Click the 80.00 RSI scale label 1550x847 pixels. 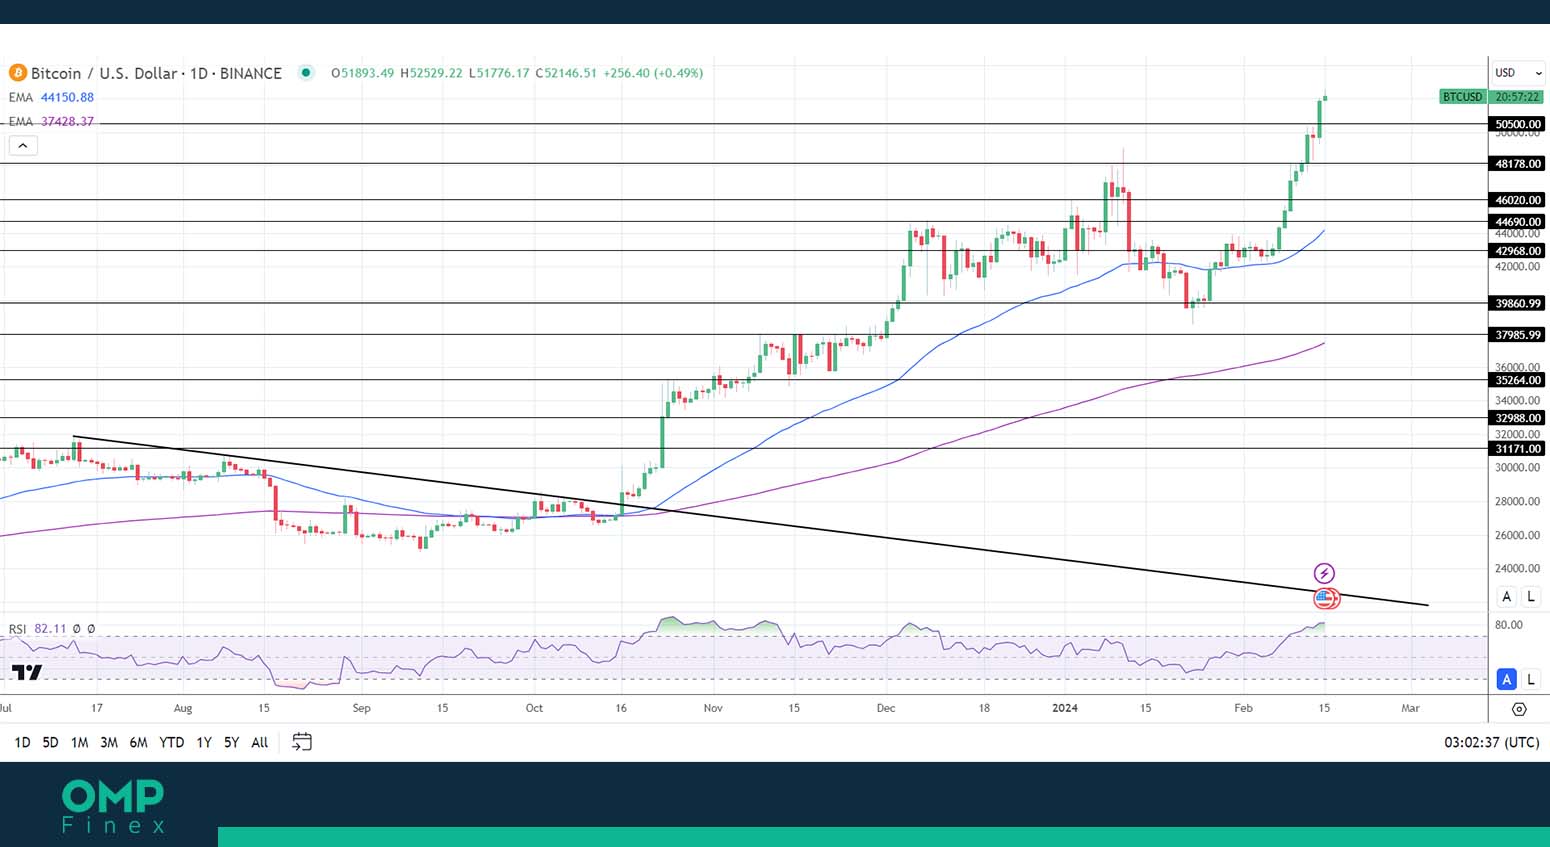[x=1508, y=625]
